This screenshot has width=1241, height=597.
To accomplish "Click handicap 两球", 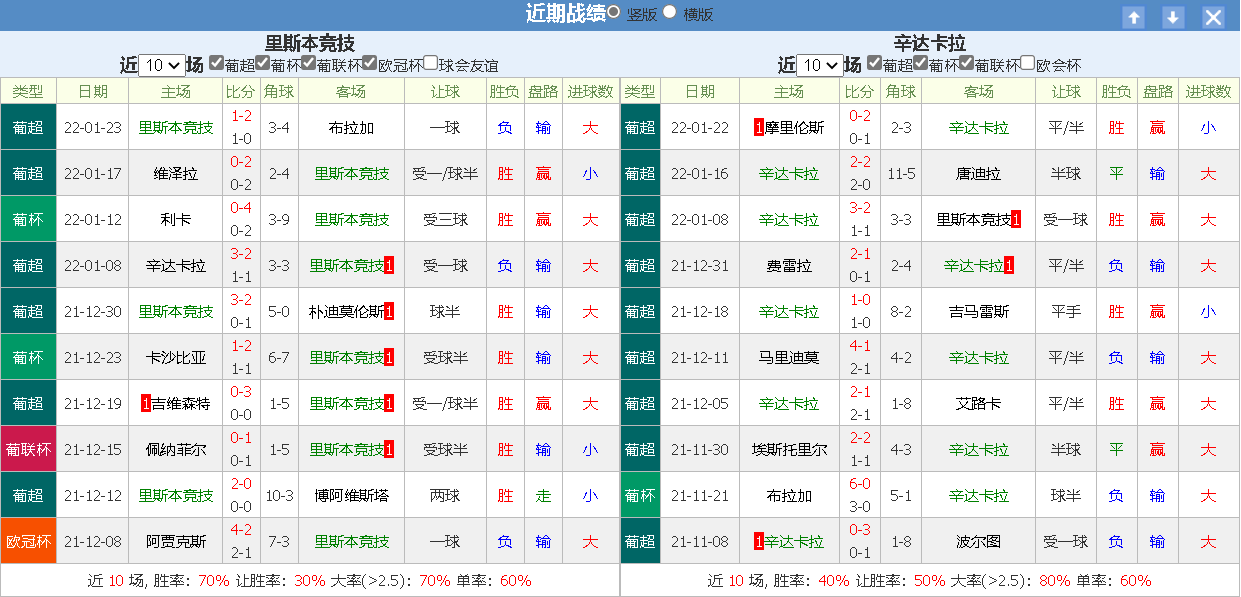I will [x=445, y=496].
